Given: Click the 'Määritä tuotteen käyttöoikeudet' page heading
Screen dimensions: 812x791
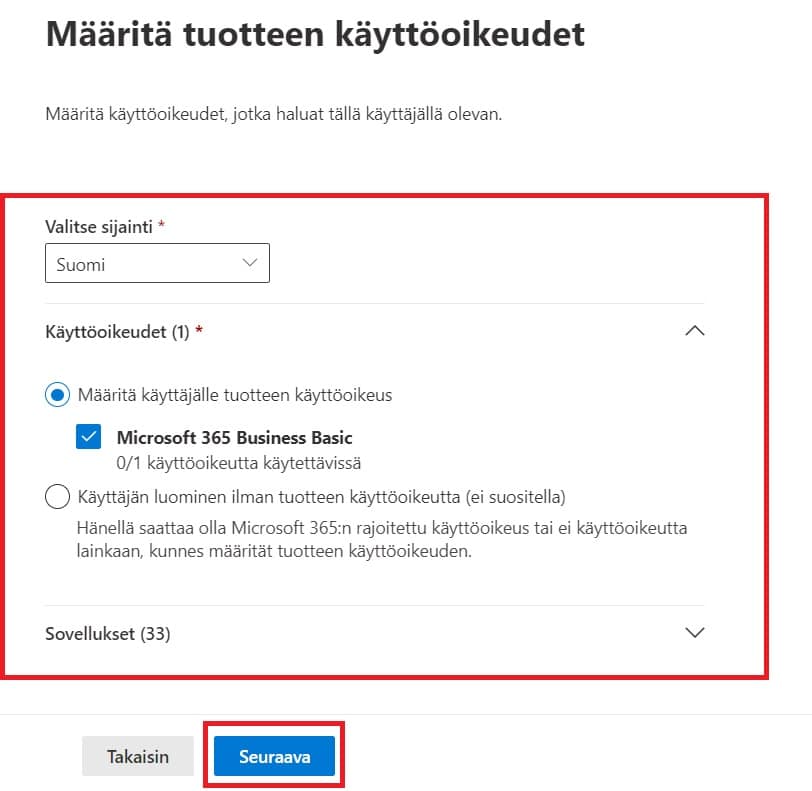Looking at the screenshot, I should tap(315, 35).
